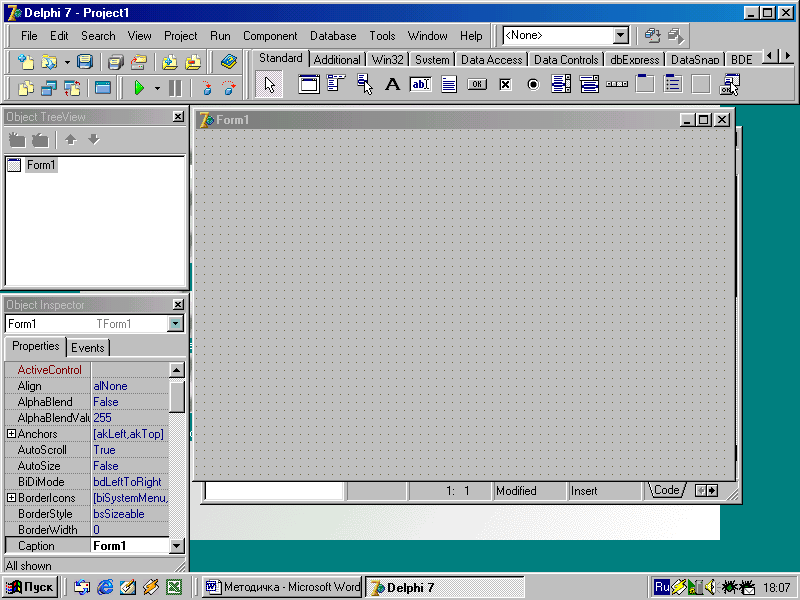The height and width of the screenshot is (600, 800).
Task: Click the View Unit toolbar icon
Action: 26,88
